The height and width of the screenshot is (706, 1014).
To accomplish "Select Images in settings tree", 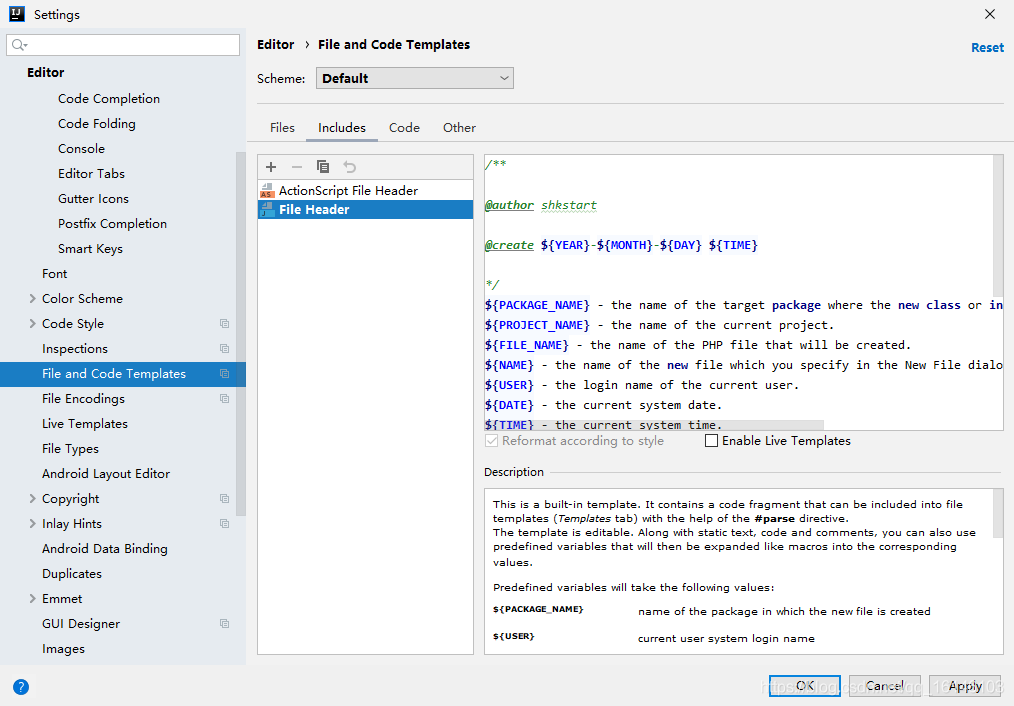I will [x=63, y=649].
